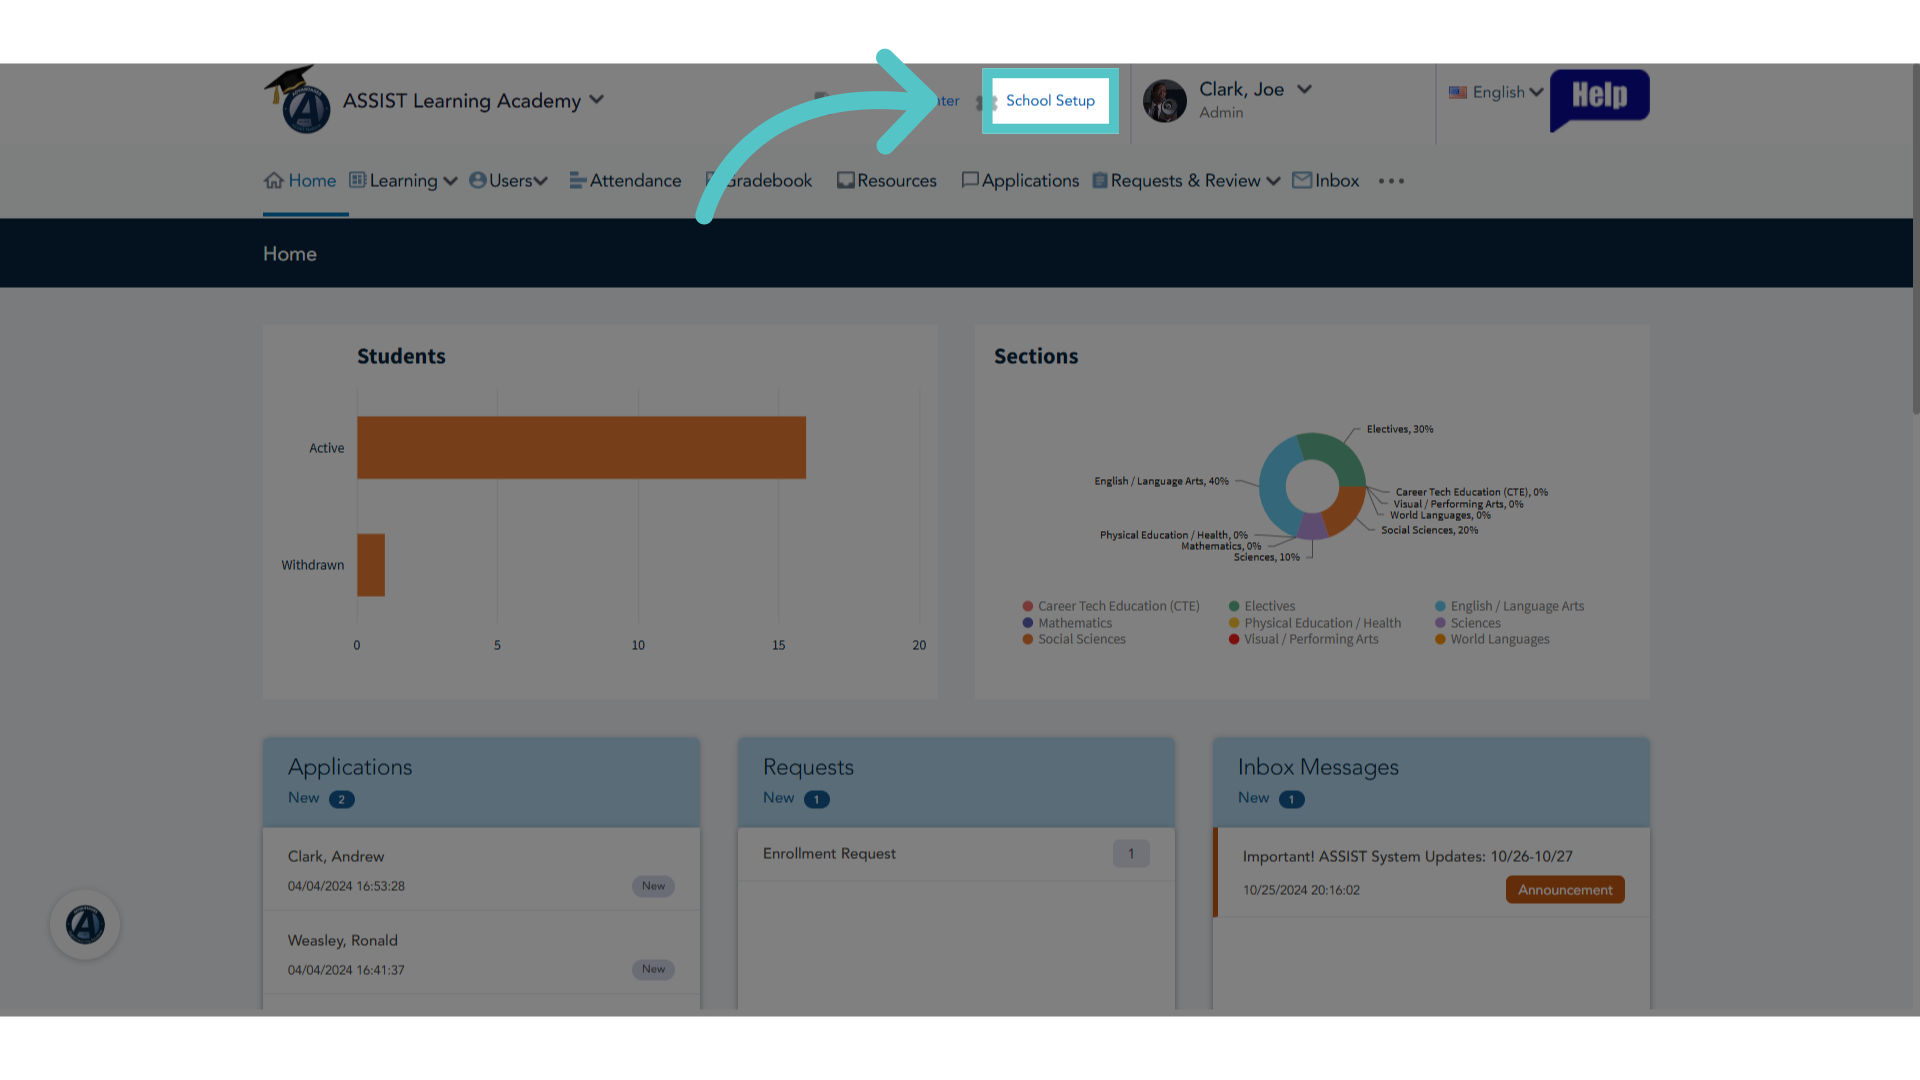Expand the English language dropdown
Viewport: 1920px width, 1080px height.
click(x=1496, y=92)
